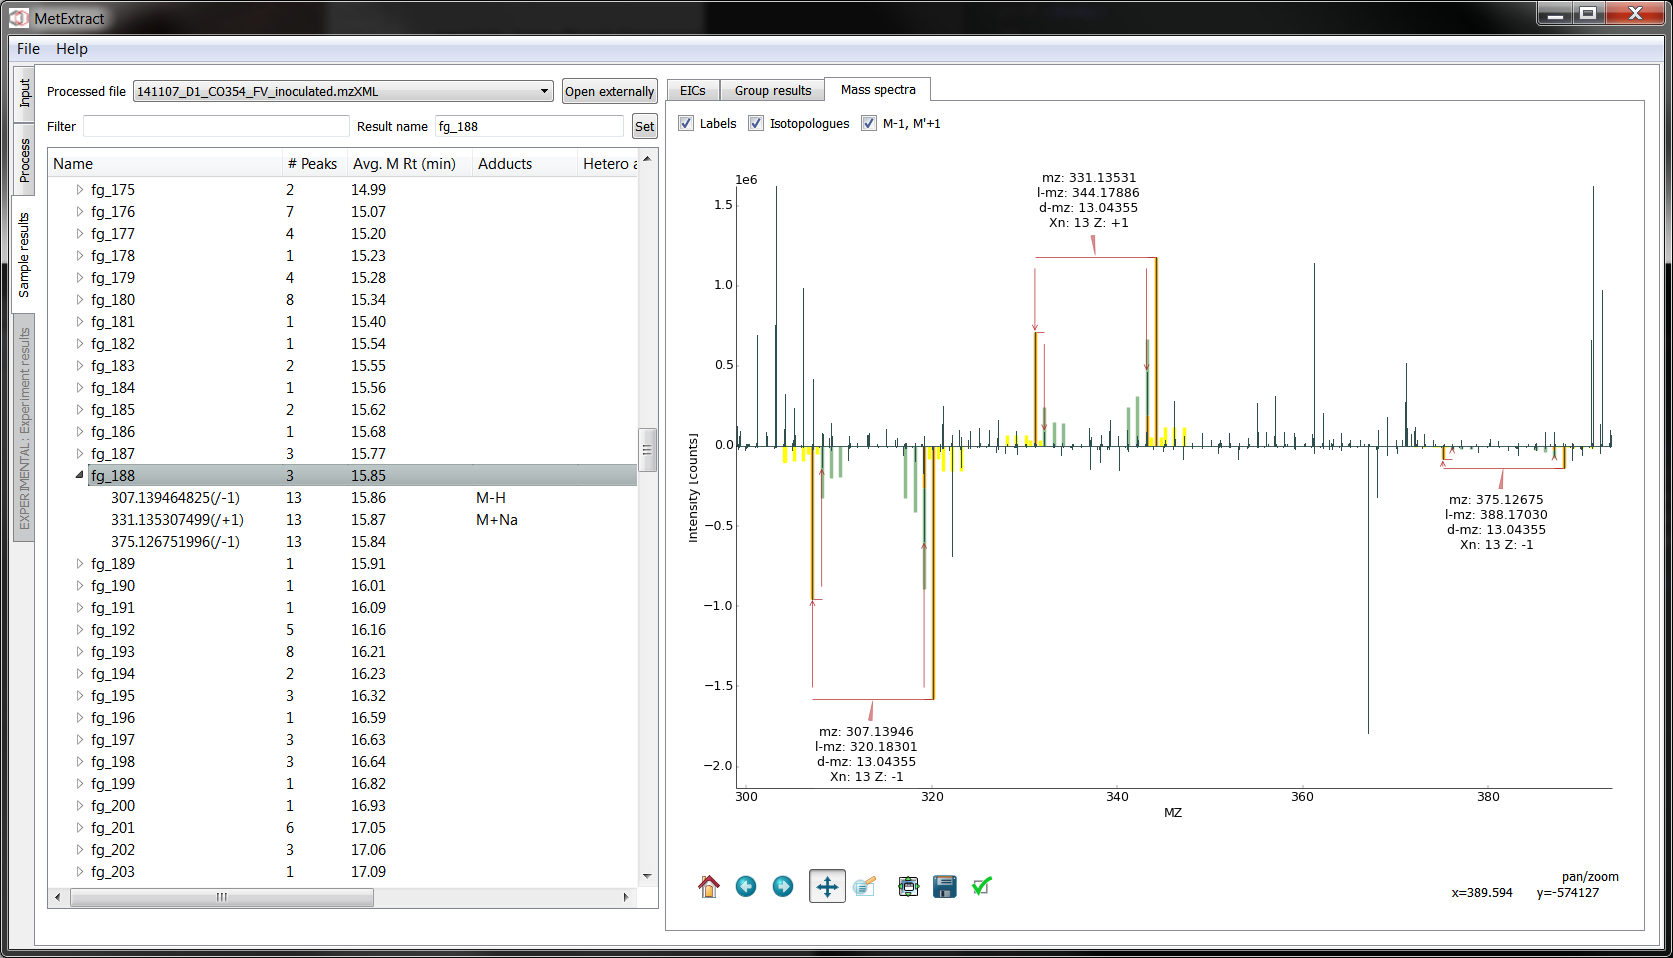This screenshot has height=958, width=1673.
Task: Open the EXPERIMENTAL: Experiment results side tab
Action: coord(24,428)
